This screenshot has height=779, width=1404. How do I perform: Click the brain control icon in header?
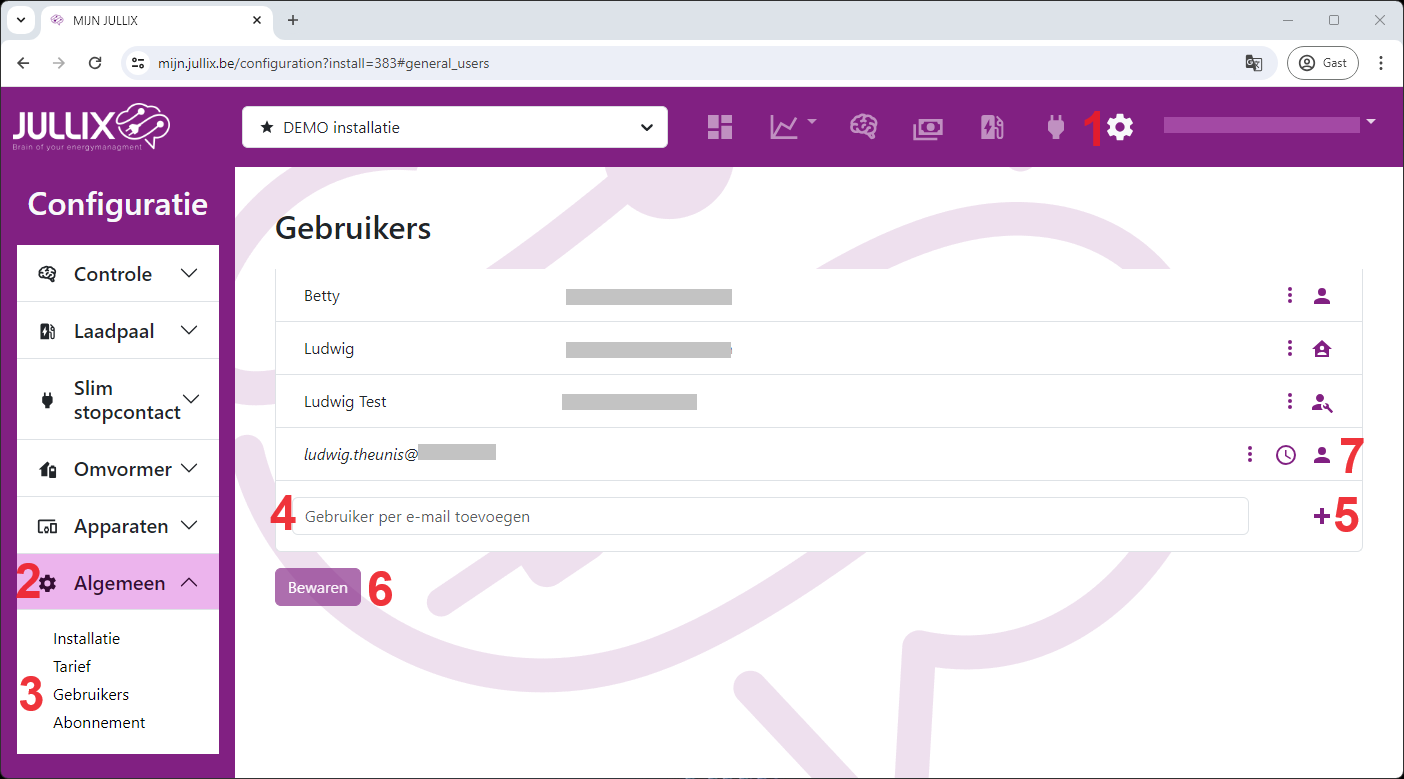coord(863,127)
